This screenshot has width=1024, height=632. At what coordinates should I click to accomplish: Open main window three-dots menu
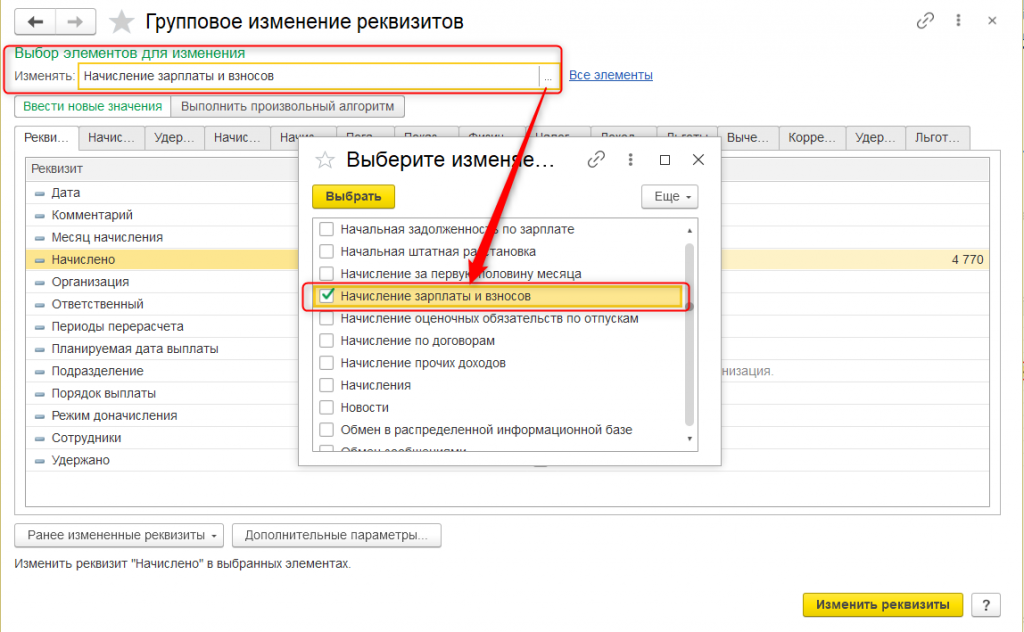click(x=959, y=21)
